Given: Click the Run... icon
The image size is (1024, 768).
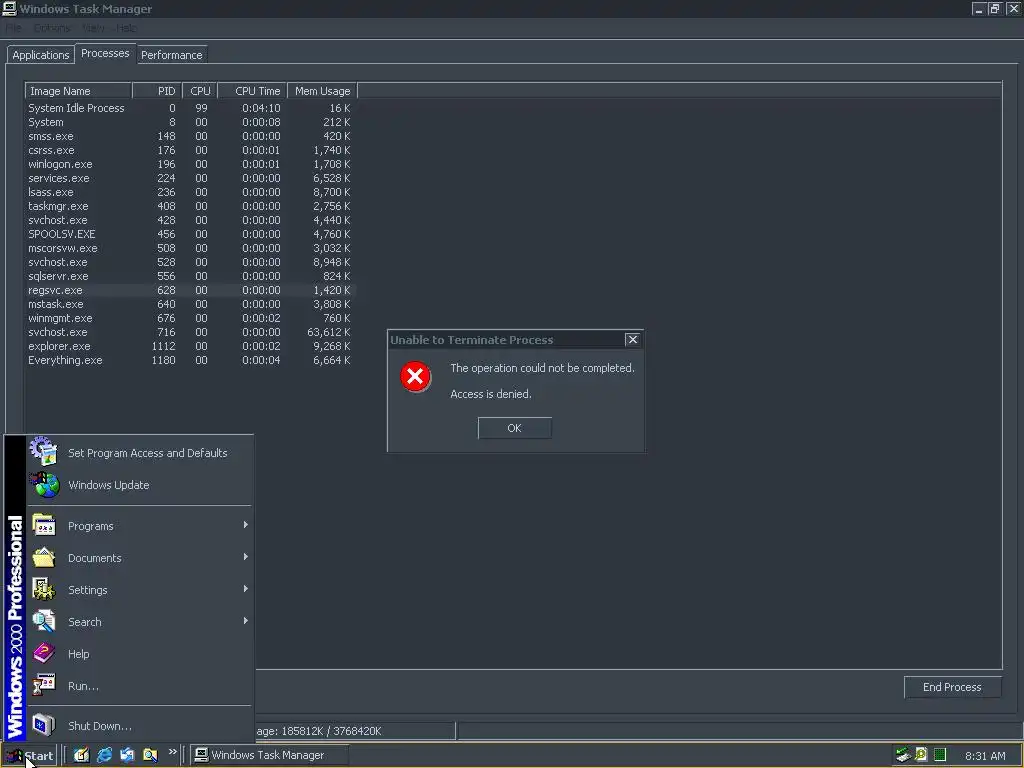Looking at the screenshot, I should [x=44, y=685].
